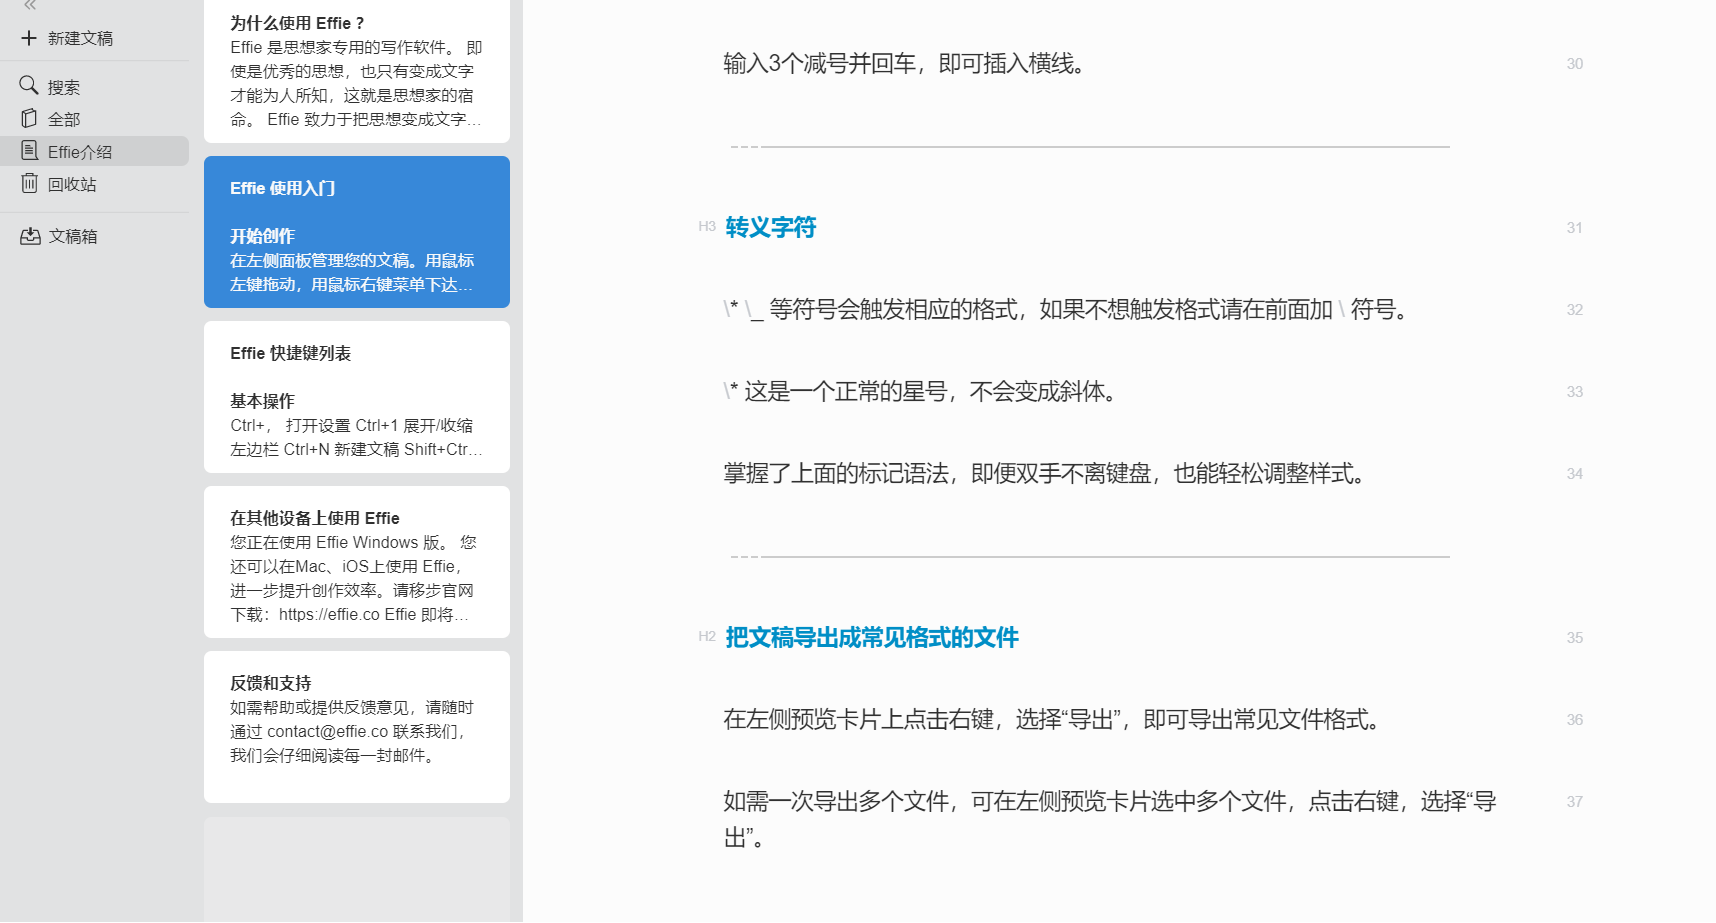Click line number 35 in the editor margin
Screen dimensions: 1716x923
pos(1575,637)
